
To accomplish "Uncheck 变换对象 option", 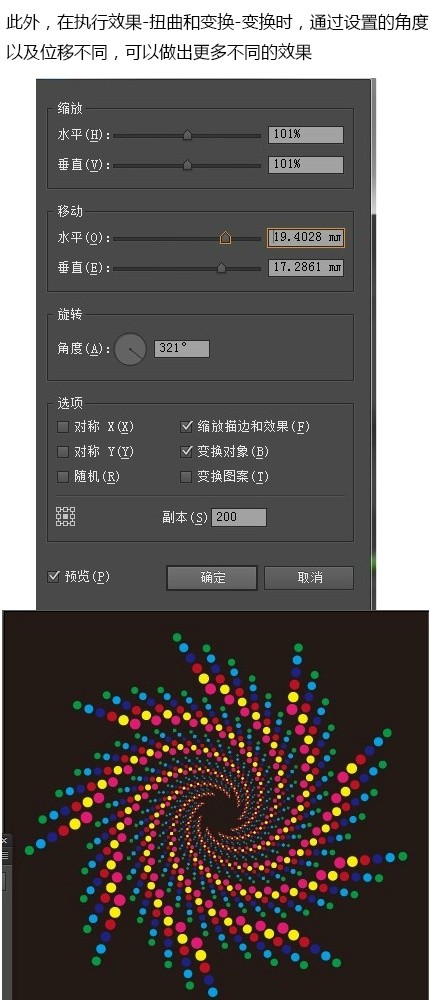I will tap(186, 452).
